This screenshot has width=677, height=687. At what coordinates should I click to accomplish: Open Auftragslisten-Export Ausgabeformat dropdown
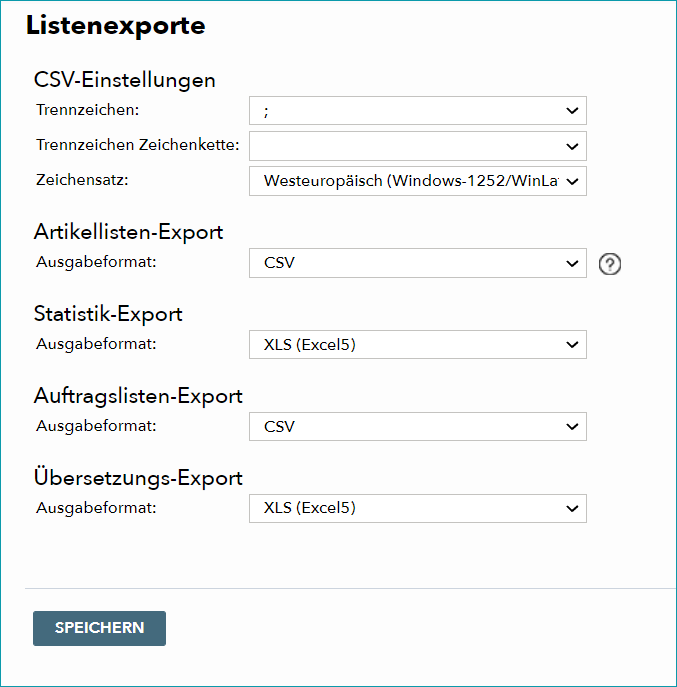(x=418, y=426)
